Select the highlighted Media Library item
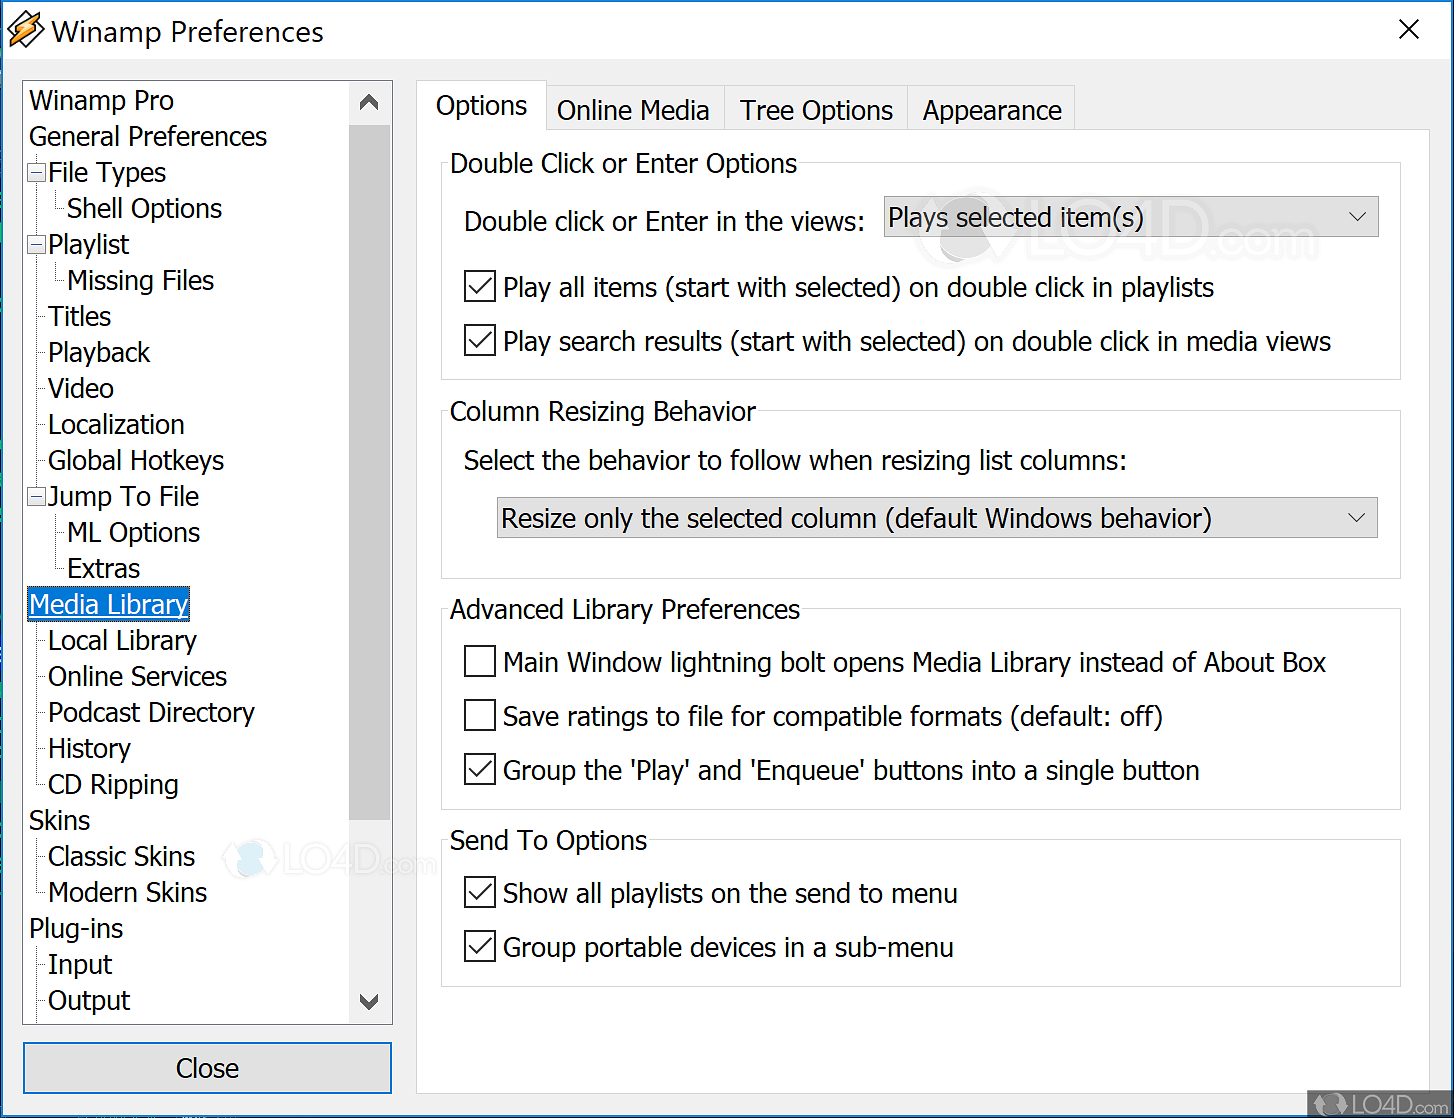1454x1118 pixels. point(109,605)
